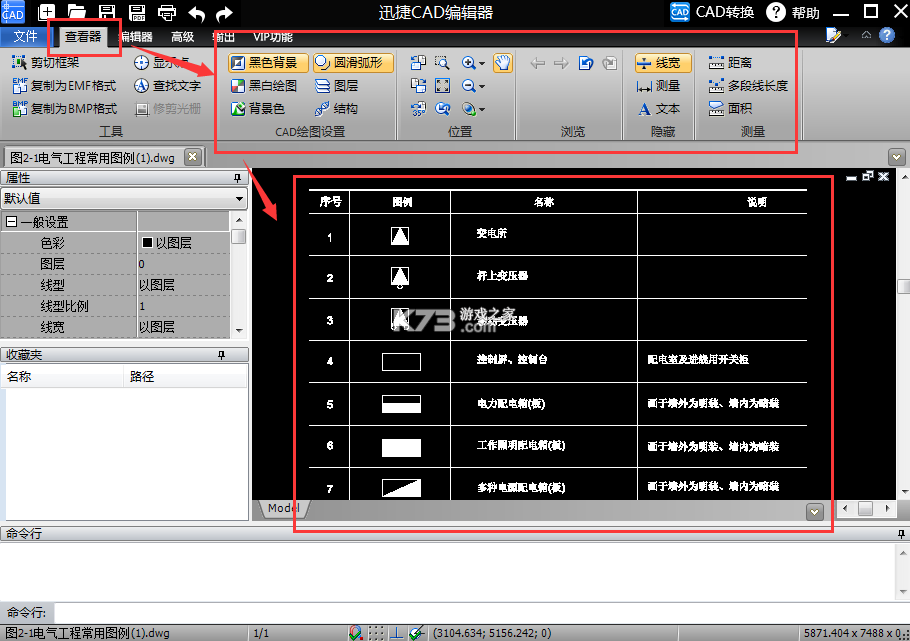Image resolution: width=910 pixels, height=641 pixels.
Task: Click the fit to window icon
Action: click(442, 86)
